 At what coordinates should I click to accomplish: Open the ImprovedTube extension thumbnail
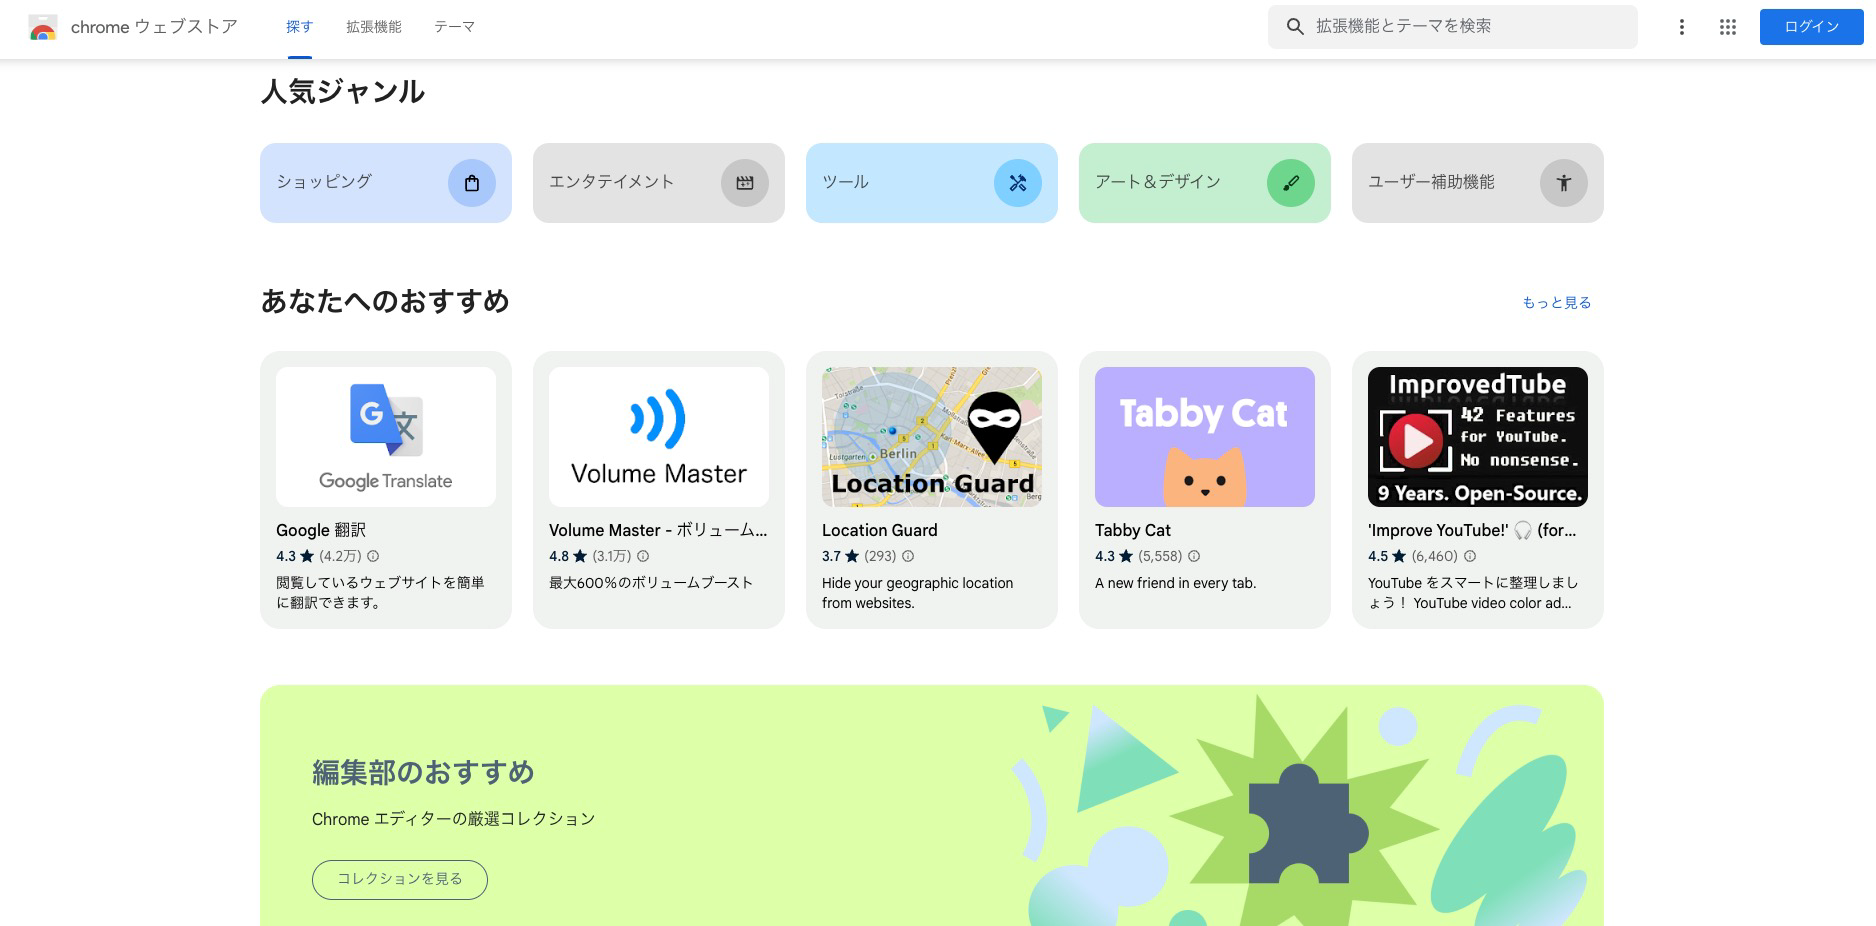pos(1477,437)
